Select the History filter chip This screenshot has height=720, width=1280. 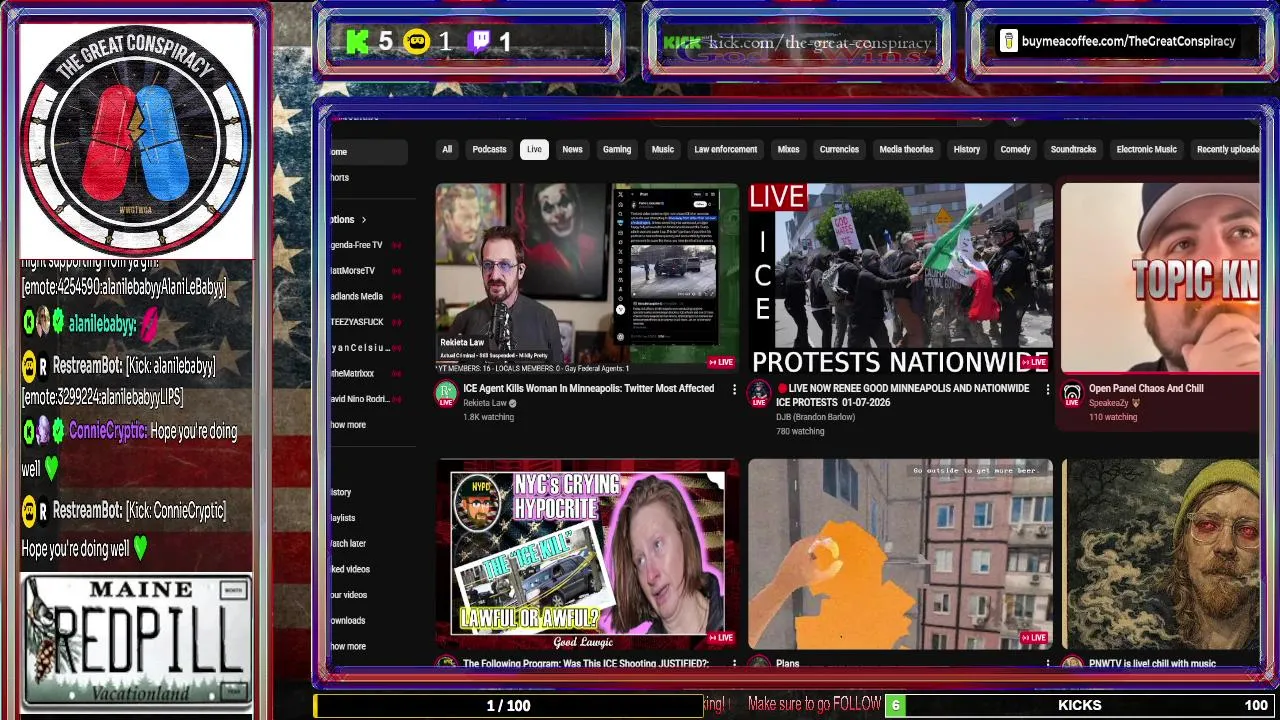click(967, 149)
